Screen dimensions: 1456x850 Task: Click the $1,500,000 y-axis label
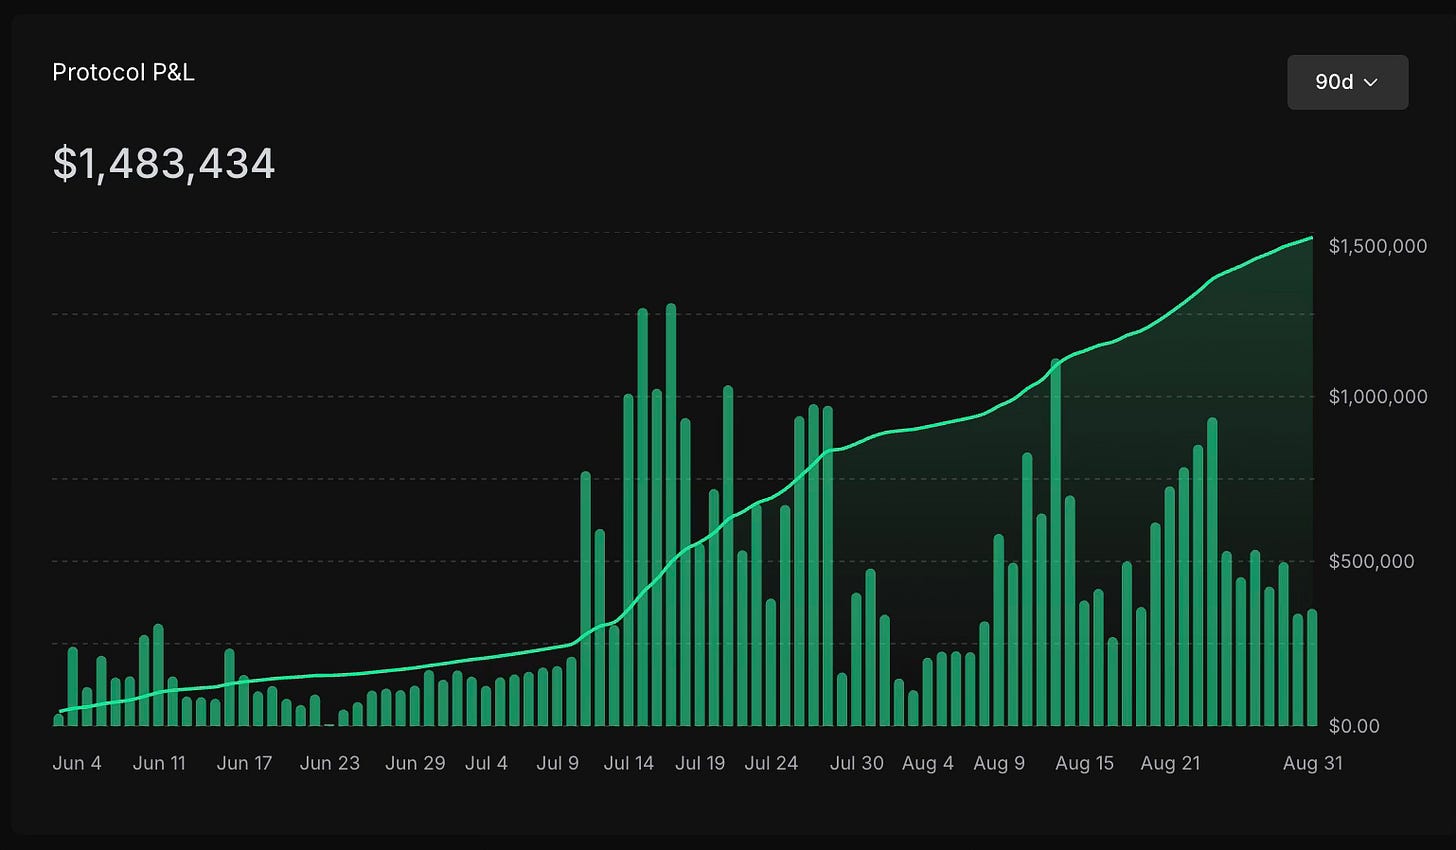point(1378,246)
